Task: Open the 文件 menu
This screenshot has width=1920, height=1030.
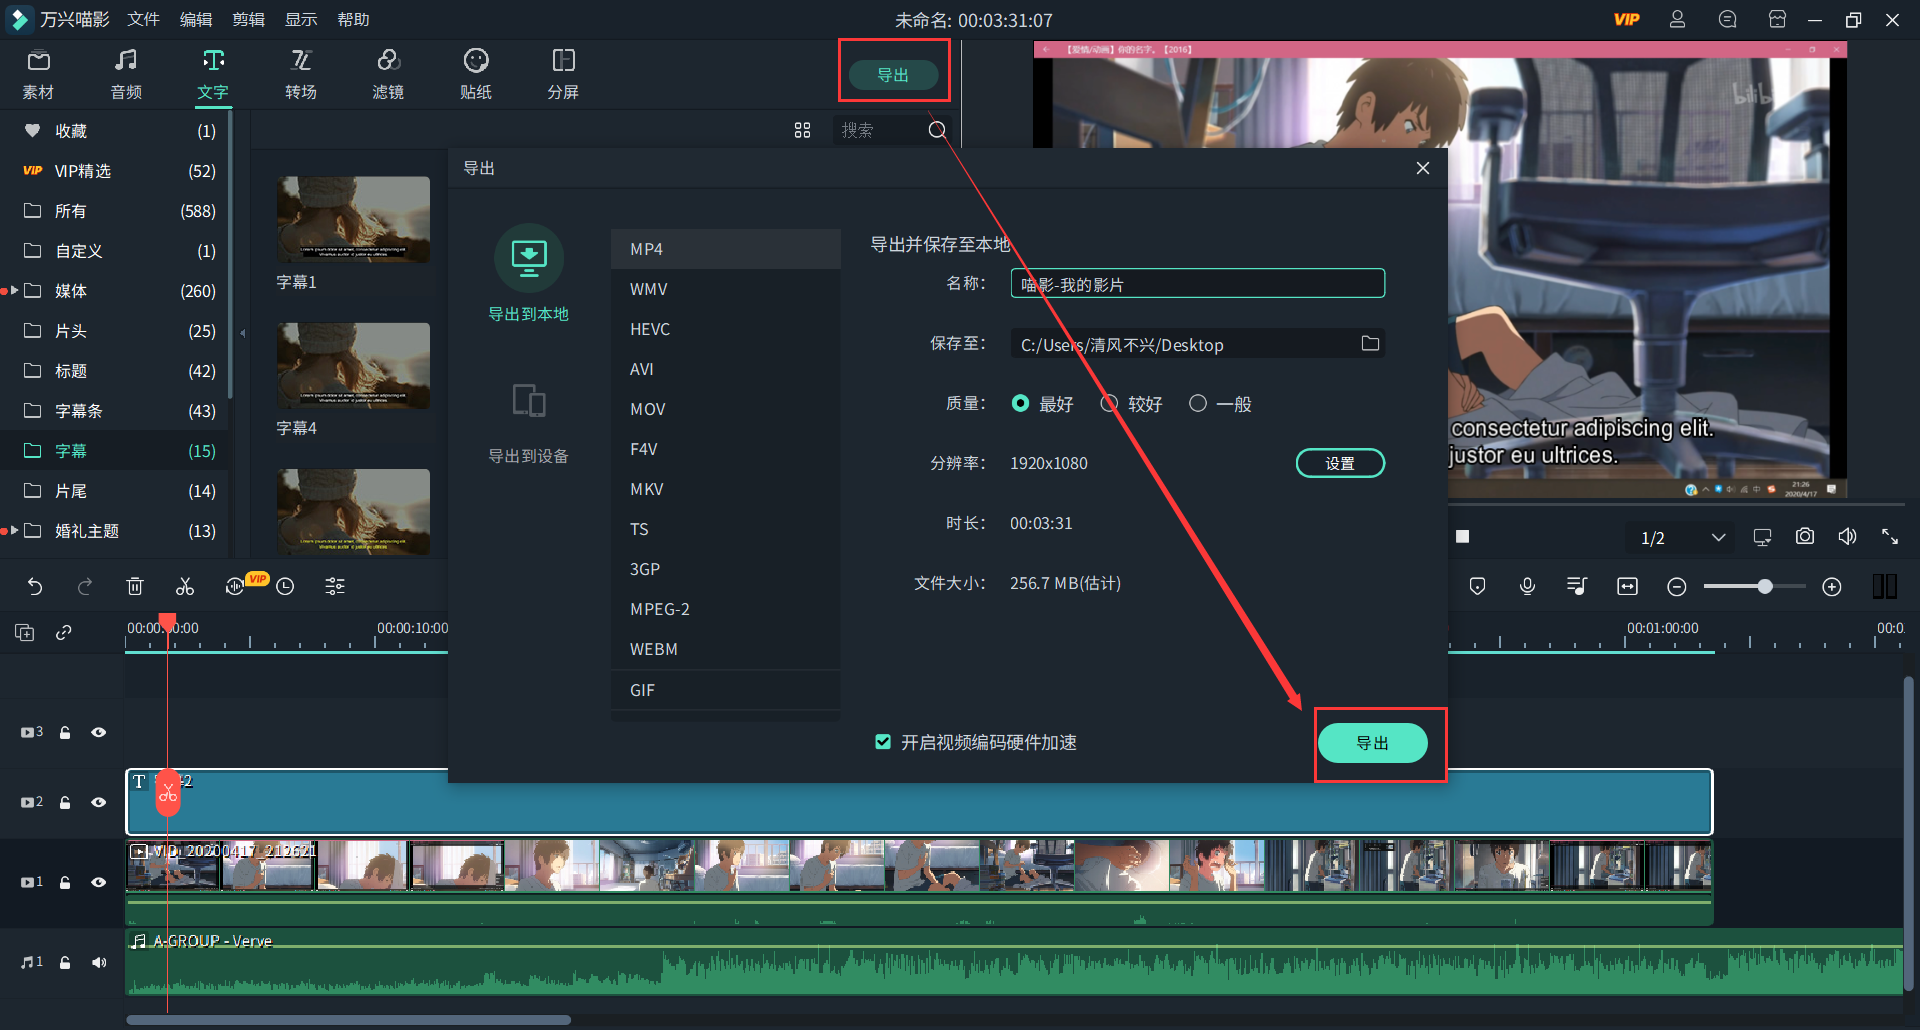Action: [x=144, y=20]
